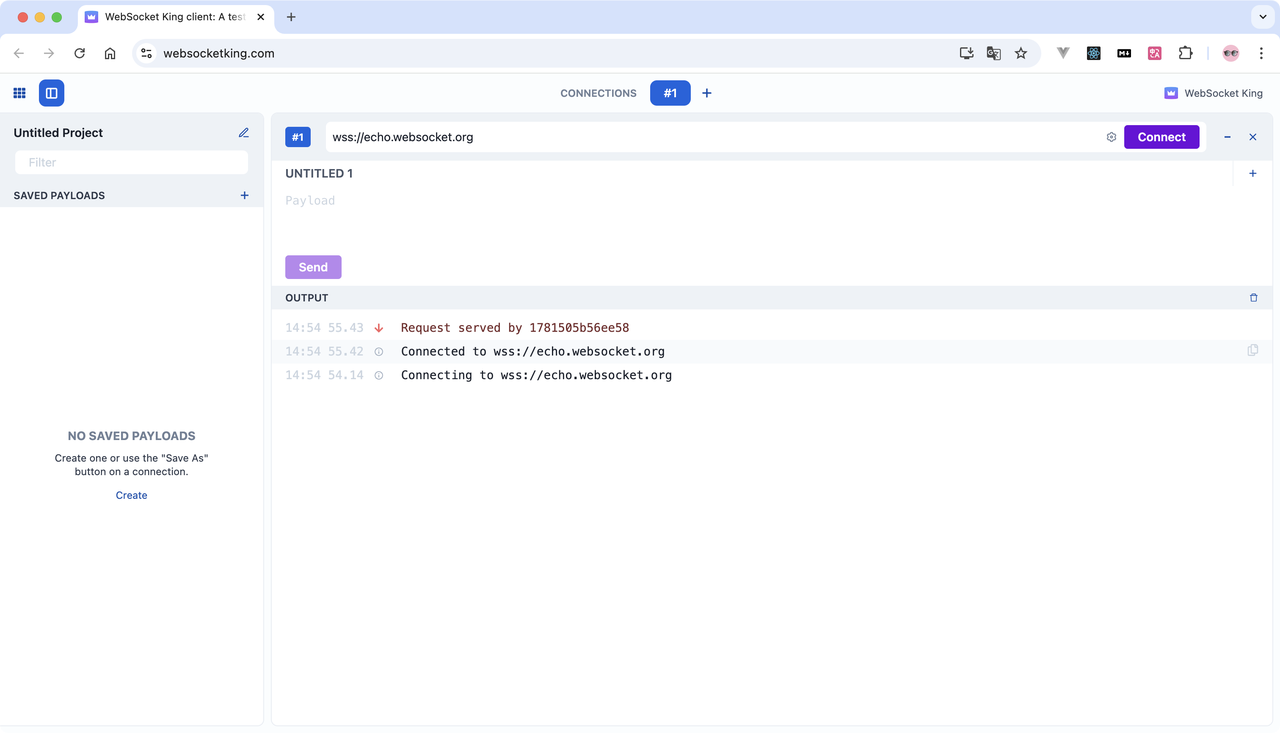Image resolution: width=1280 pixels, height=733 pixels.
Task: Collapse connection #1 with the minus control
Action: (x=1227, y=137)
